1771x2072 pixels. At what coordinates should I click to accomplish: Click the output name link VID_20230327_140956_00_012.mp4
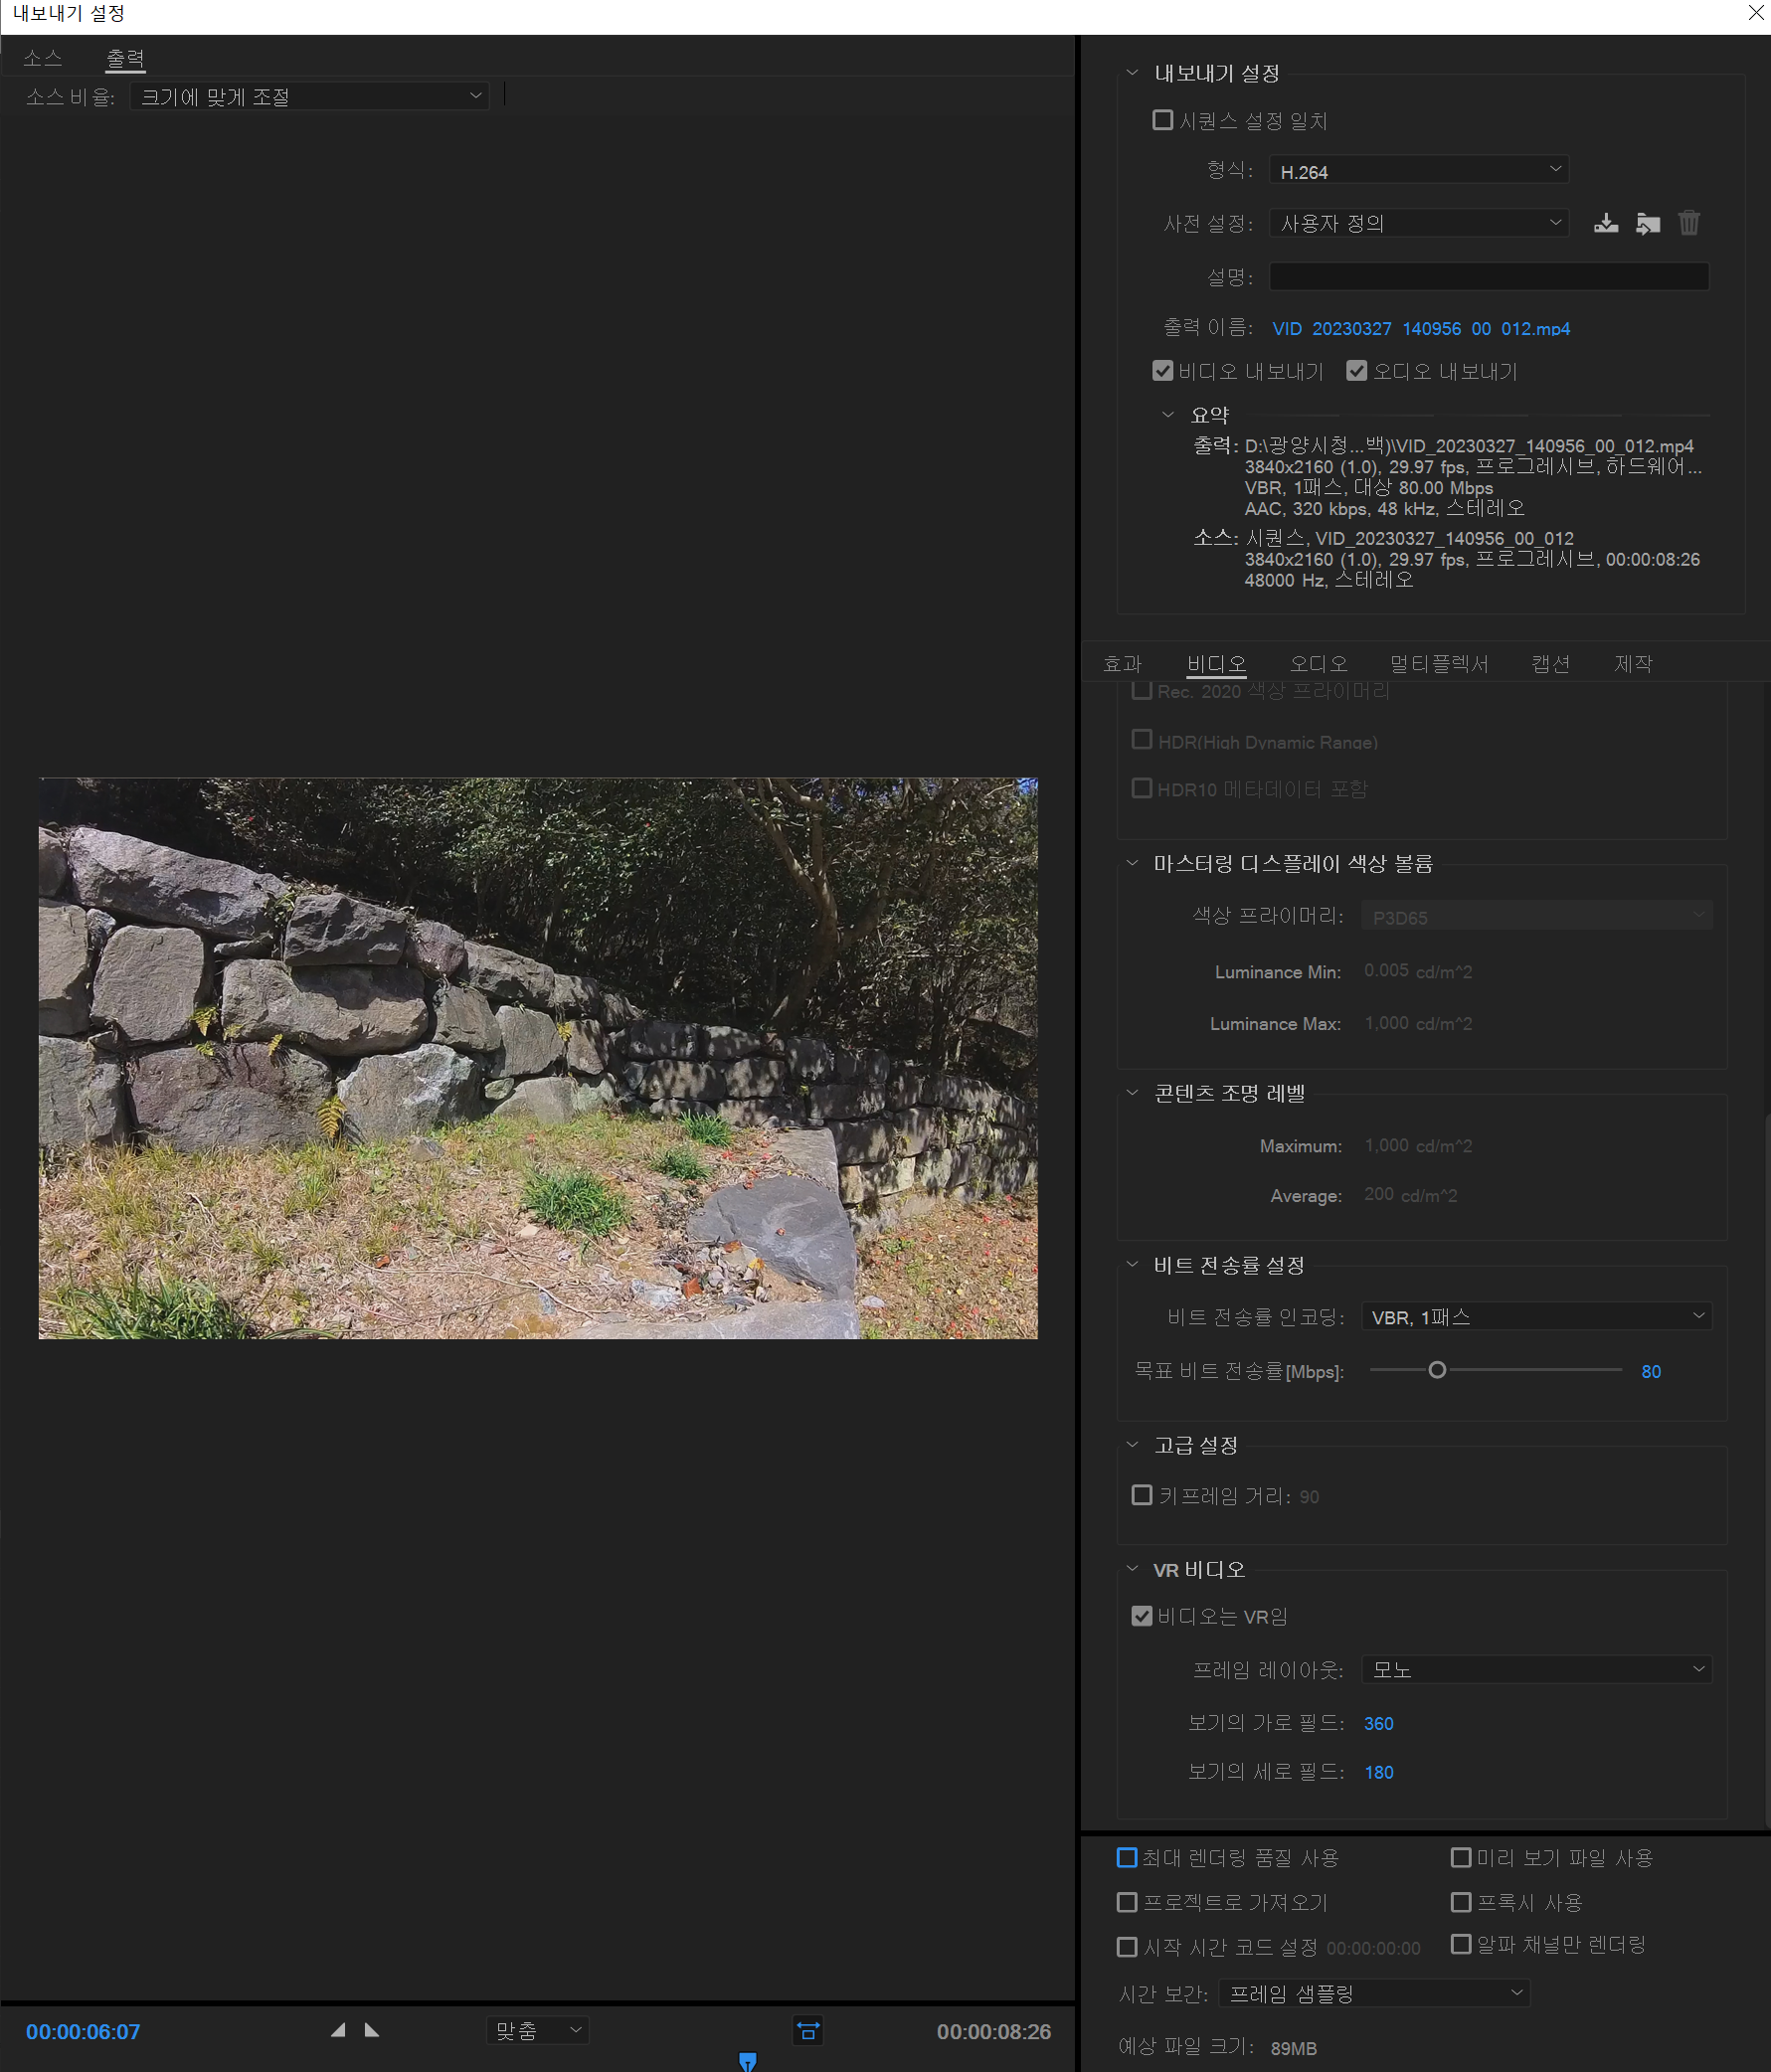click(1420, 328)
